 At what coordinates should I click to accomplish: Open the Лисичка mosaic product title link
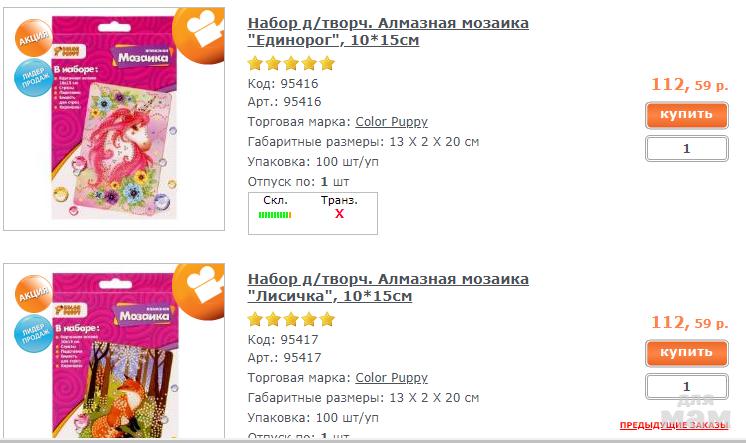(x=388, y=287)
